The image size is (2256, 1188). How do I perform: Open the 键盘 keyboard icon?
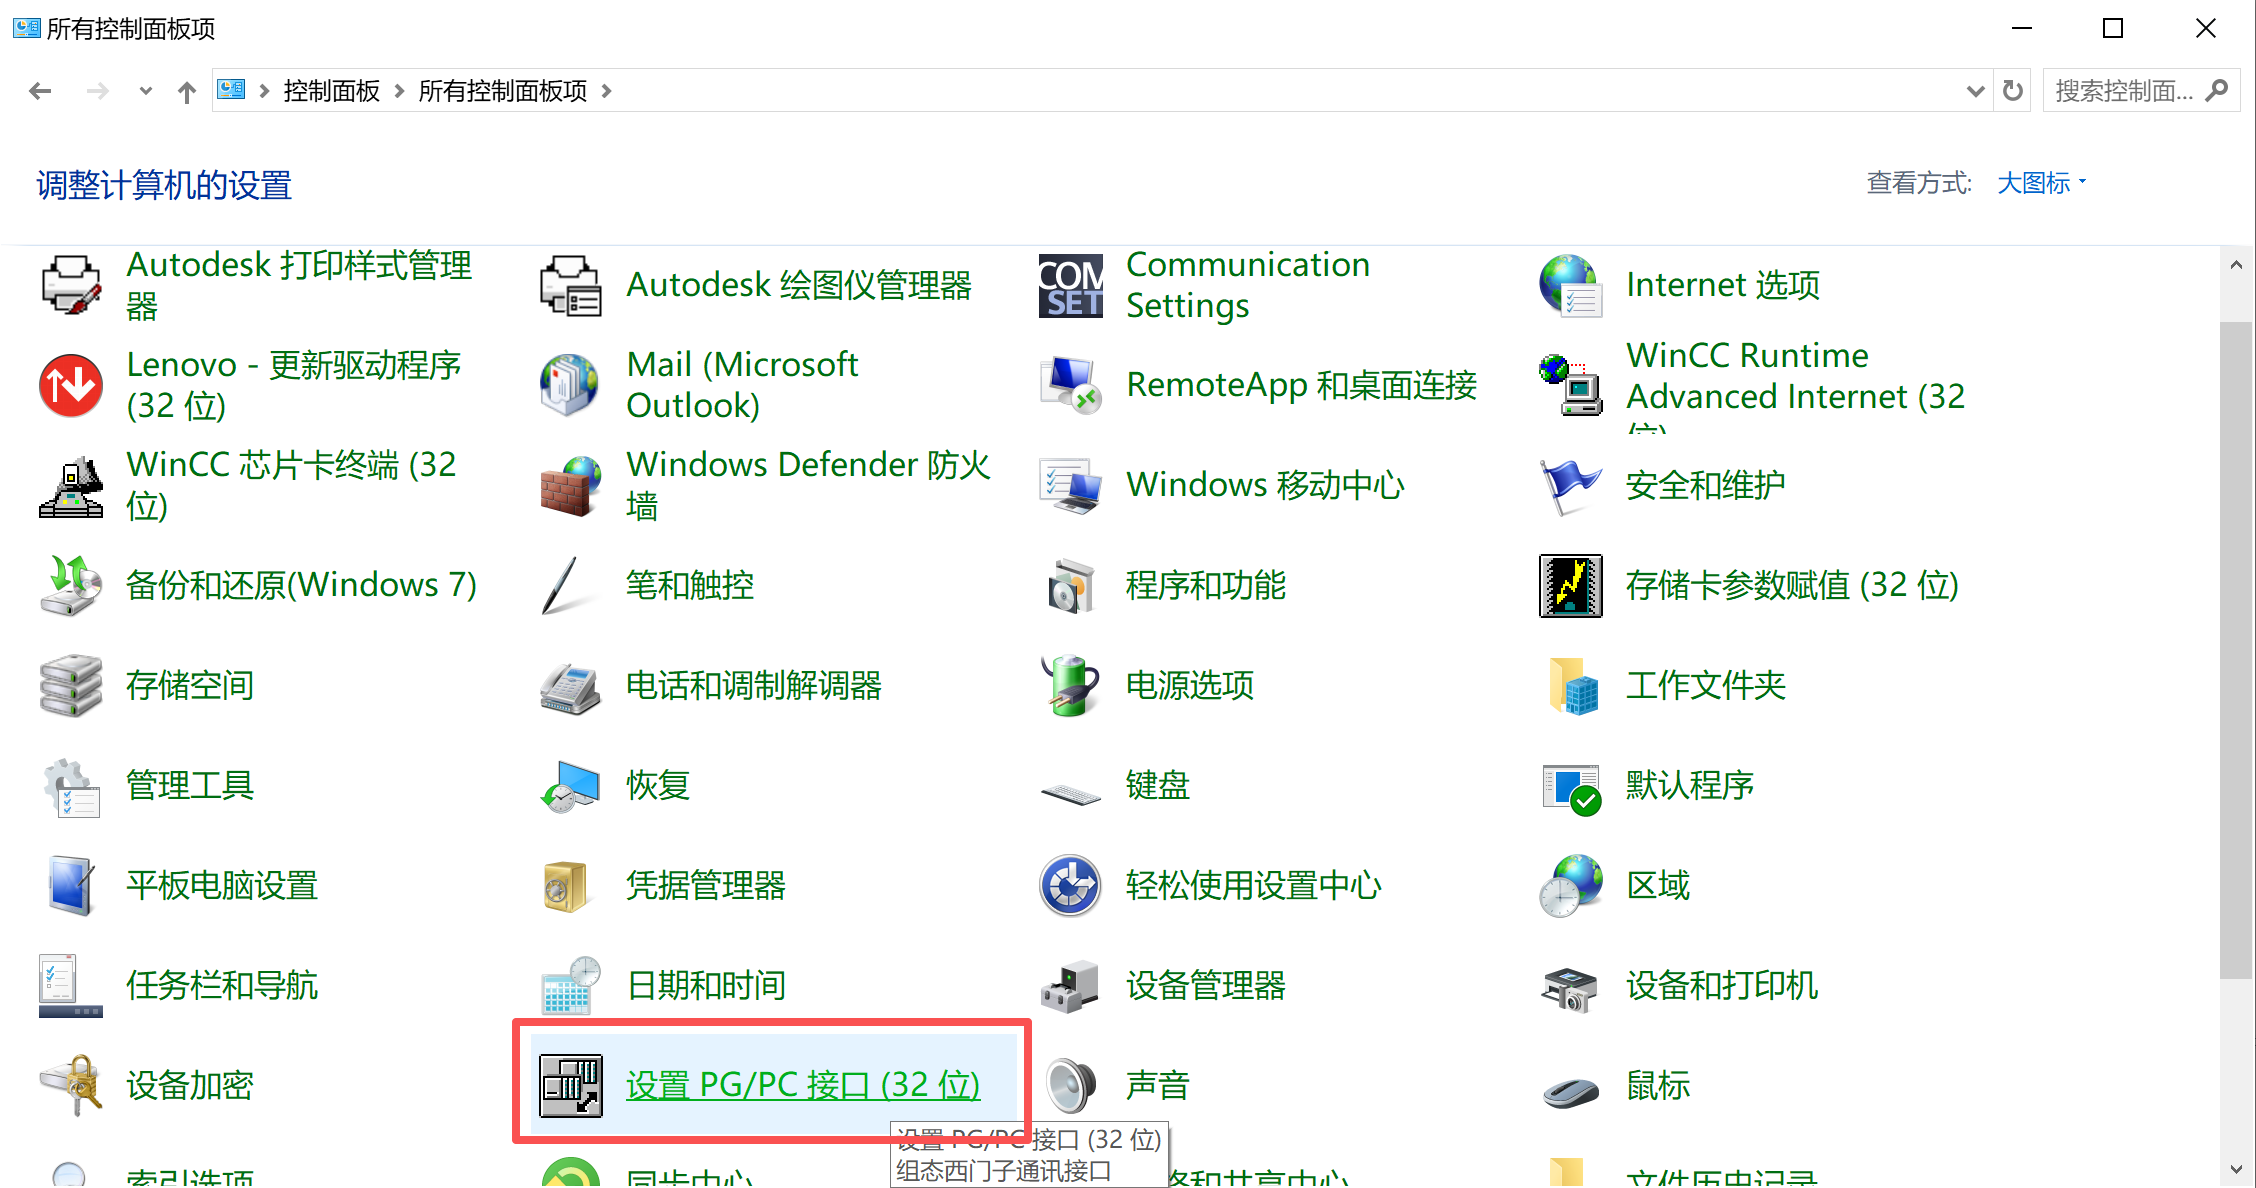point(1071,795)
